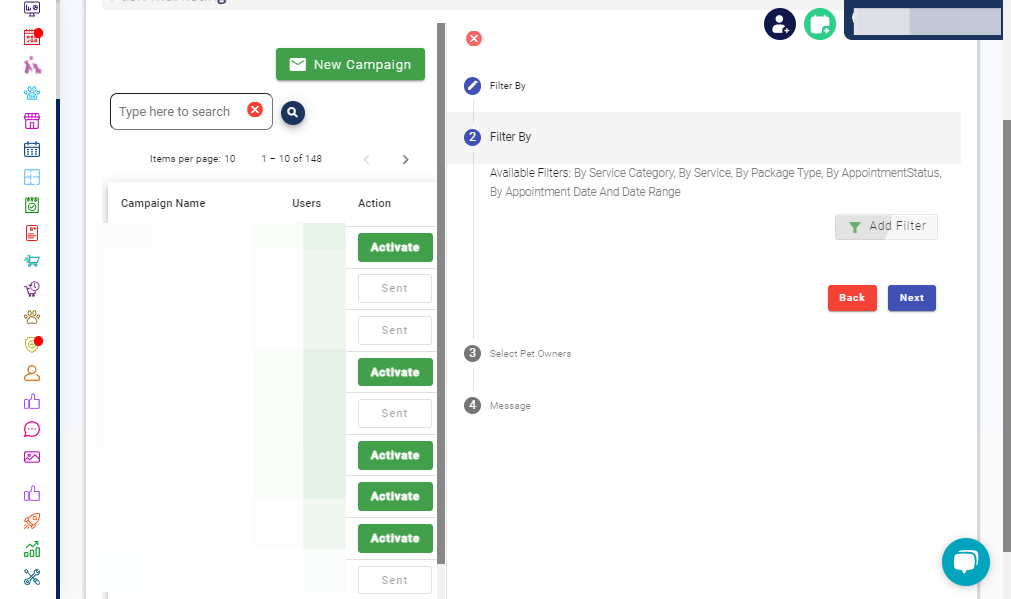Open the light blue floor plan icon

tap(32, 177)
